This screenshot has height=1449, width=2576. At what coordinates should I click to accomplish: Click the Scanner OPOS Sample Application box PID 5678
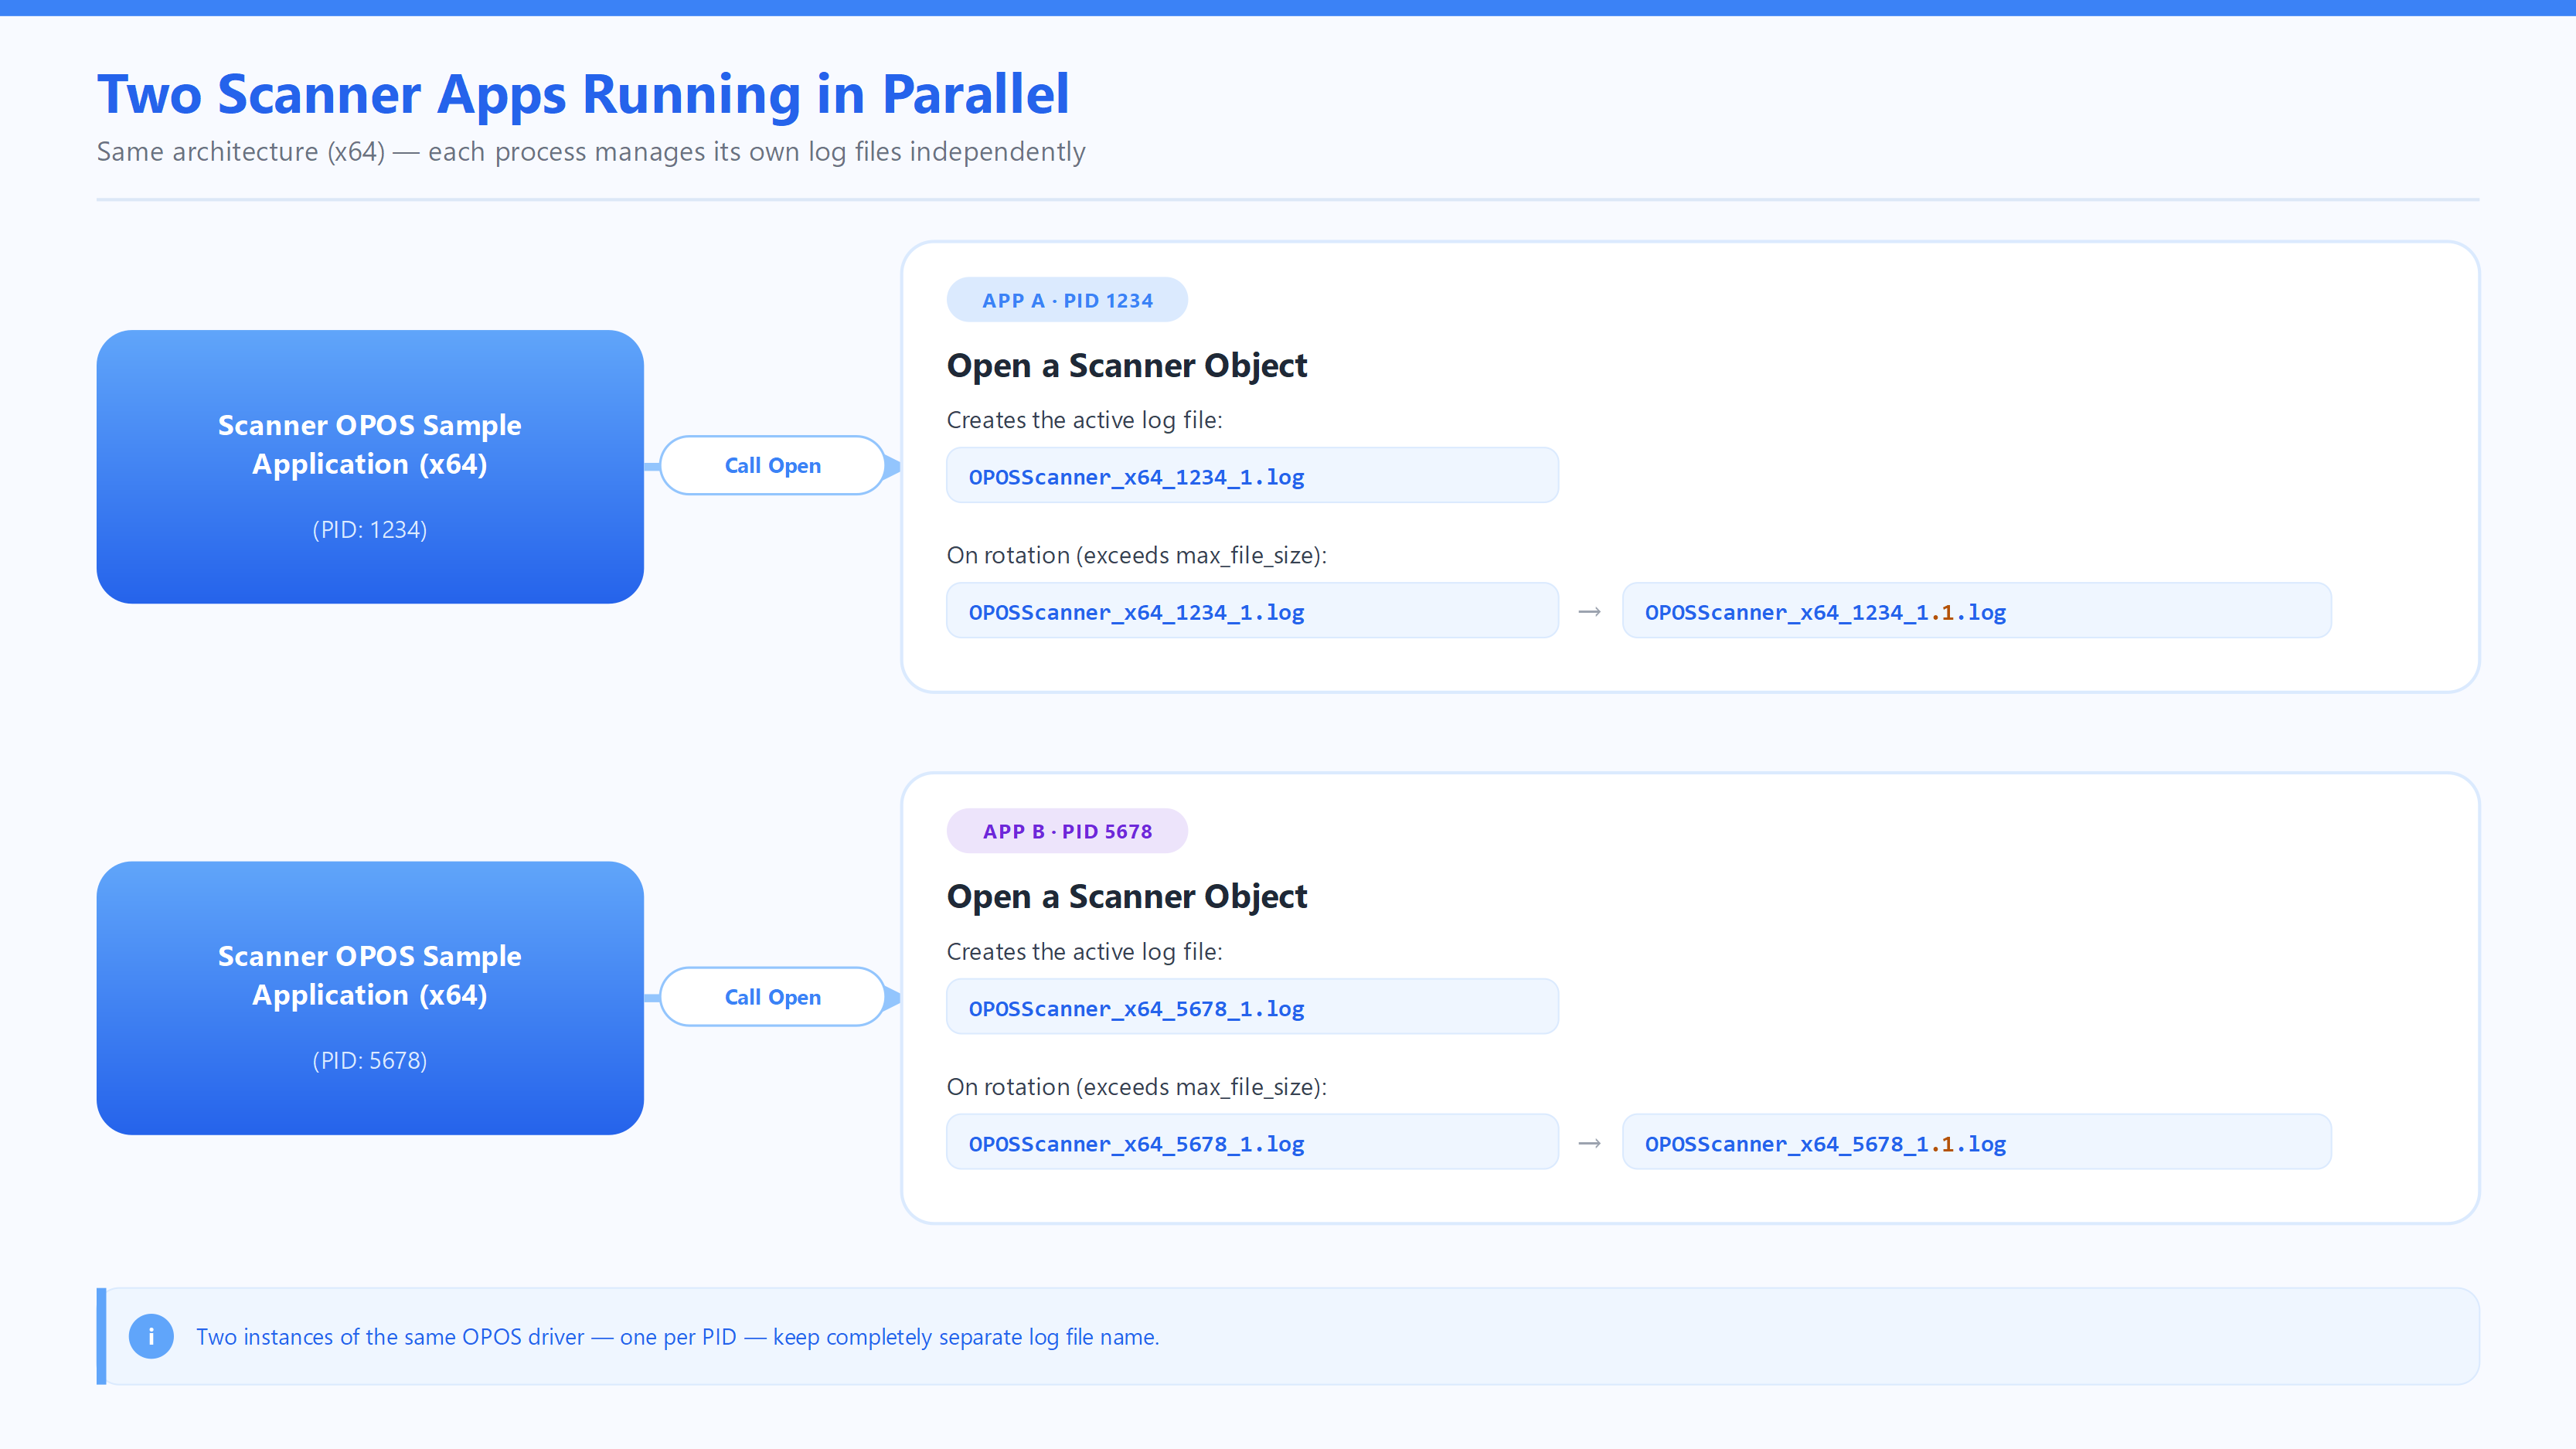pyautogui.click(x=370, y=998)
